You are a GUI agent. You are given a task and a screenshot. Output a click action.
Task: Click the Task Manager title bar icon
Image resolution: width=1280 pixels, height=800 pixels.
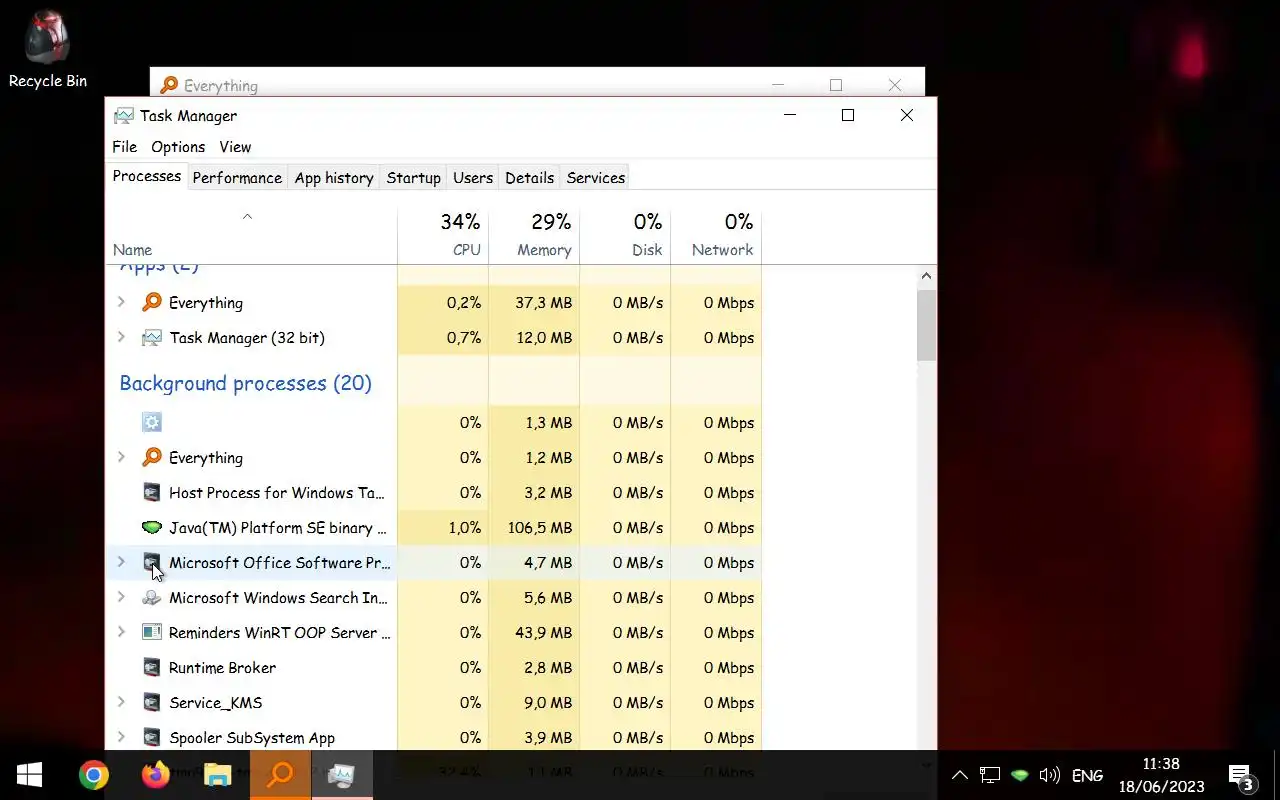click(123, 115)
